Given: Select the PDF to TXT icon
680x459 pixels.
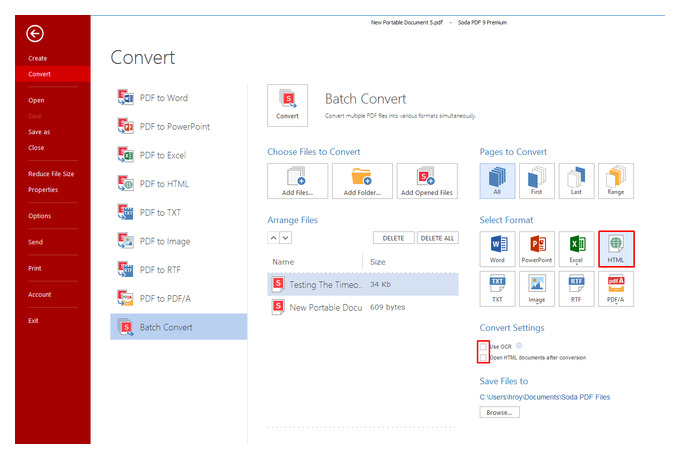Looking at the screenshot, I should [x=125, y=212].
